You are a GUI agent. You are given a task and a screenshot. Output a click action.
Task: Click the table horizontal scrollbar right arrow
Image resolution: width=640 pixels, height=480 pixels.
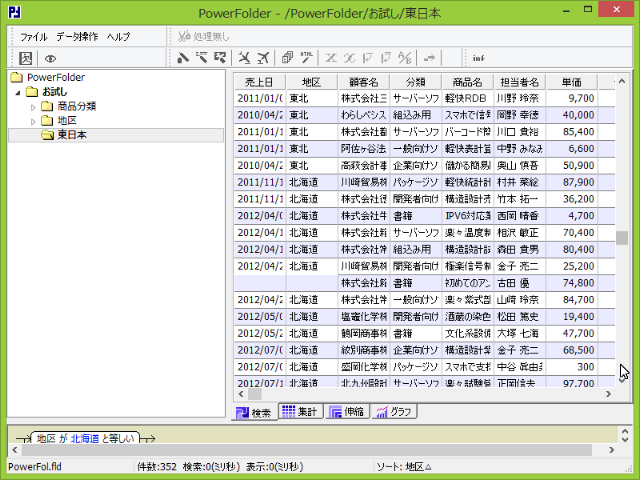click(x=609, y=394)
